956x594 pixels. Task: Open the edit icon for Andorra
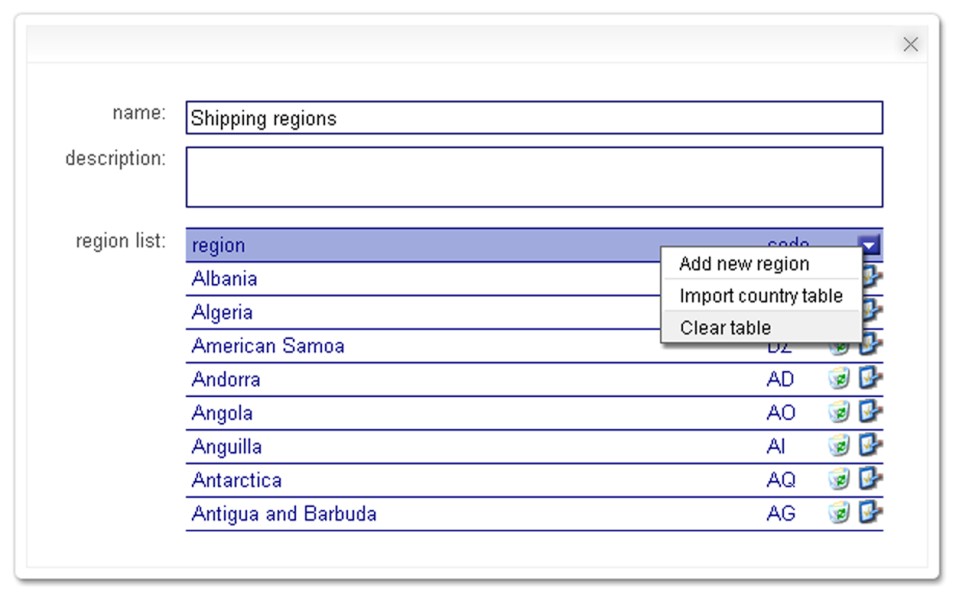click(868, 381)
